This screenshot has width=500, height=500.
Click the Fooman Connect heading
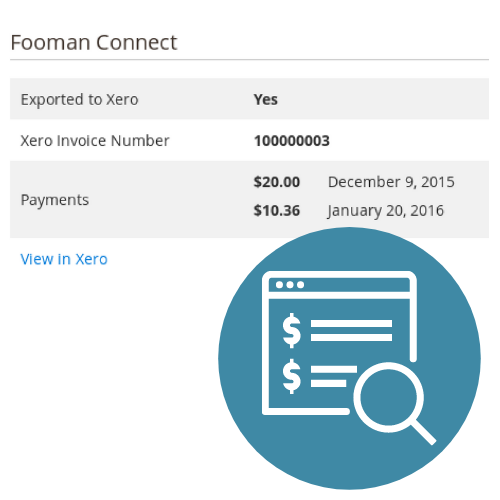(x=94, y=42)
